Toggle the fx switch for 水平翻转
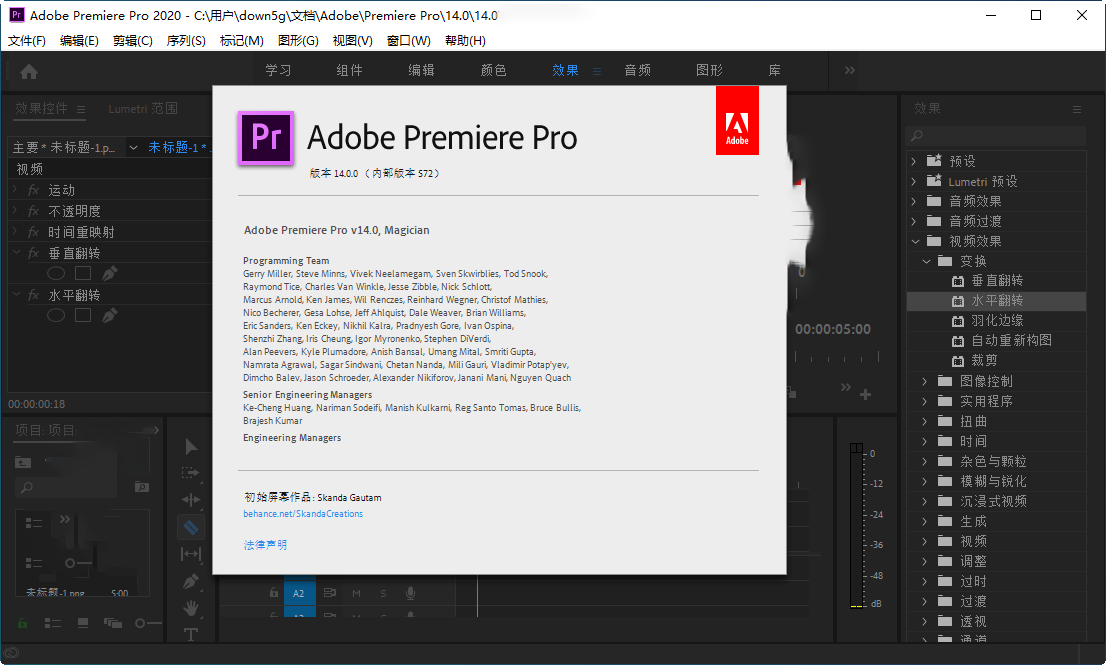1106x665 pixels. pyautogui.click(x=33, y=295)
